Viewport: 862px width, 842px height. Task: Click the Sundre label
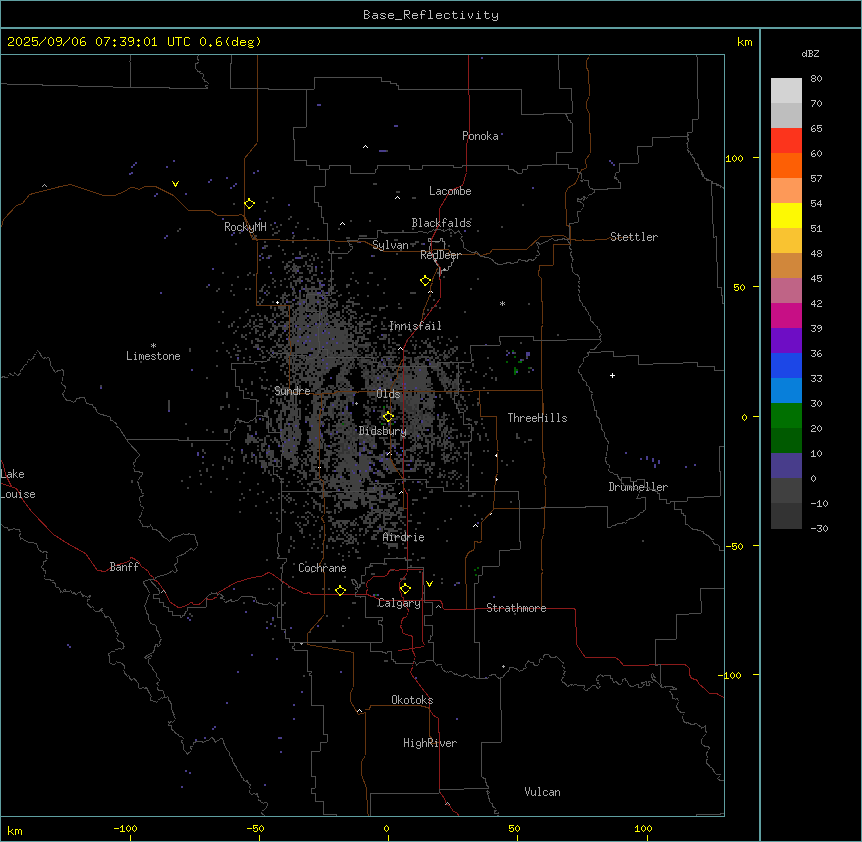pyautogui.click(x=292, y=391)
